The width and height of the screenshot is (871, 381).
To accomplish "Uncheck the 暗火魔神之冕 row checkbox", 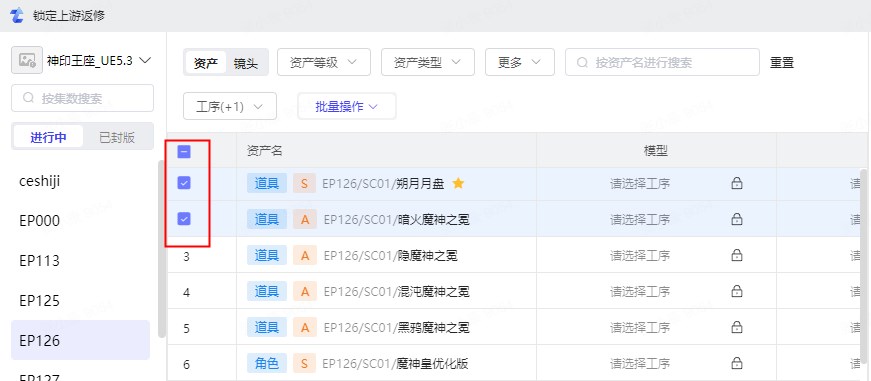I will pyautogui.click(x=184, y=219).
